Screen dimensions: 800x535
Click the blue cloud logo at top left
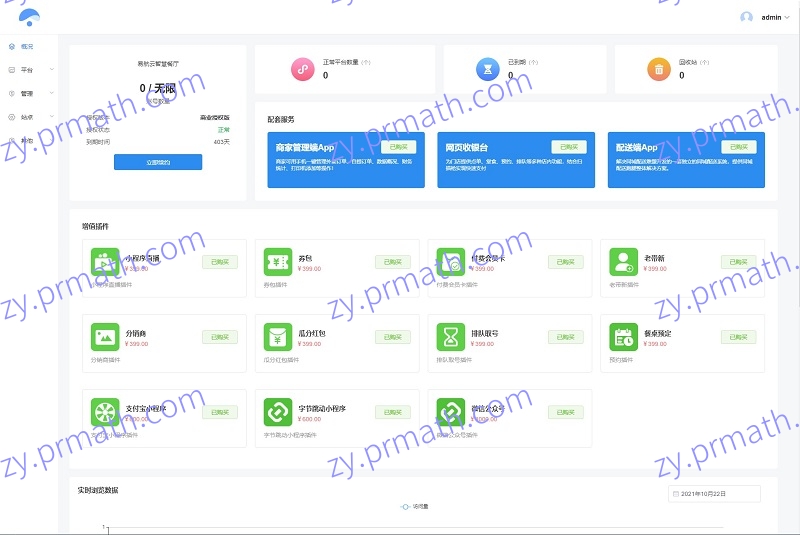(29, 17)
